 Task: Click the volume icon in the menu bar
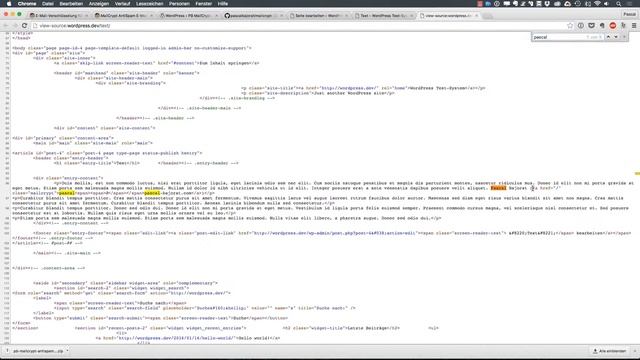point(607,4)
